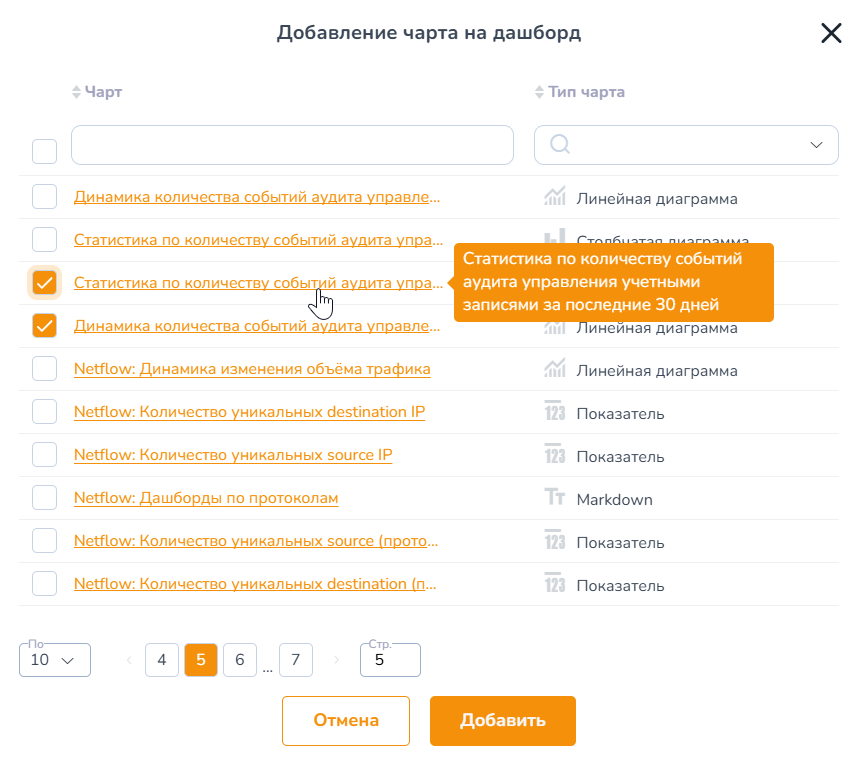
Task: Sort by the Тип чарта column arrows
Action: 539,92
